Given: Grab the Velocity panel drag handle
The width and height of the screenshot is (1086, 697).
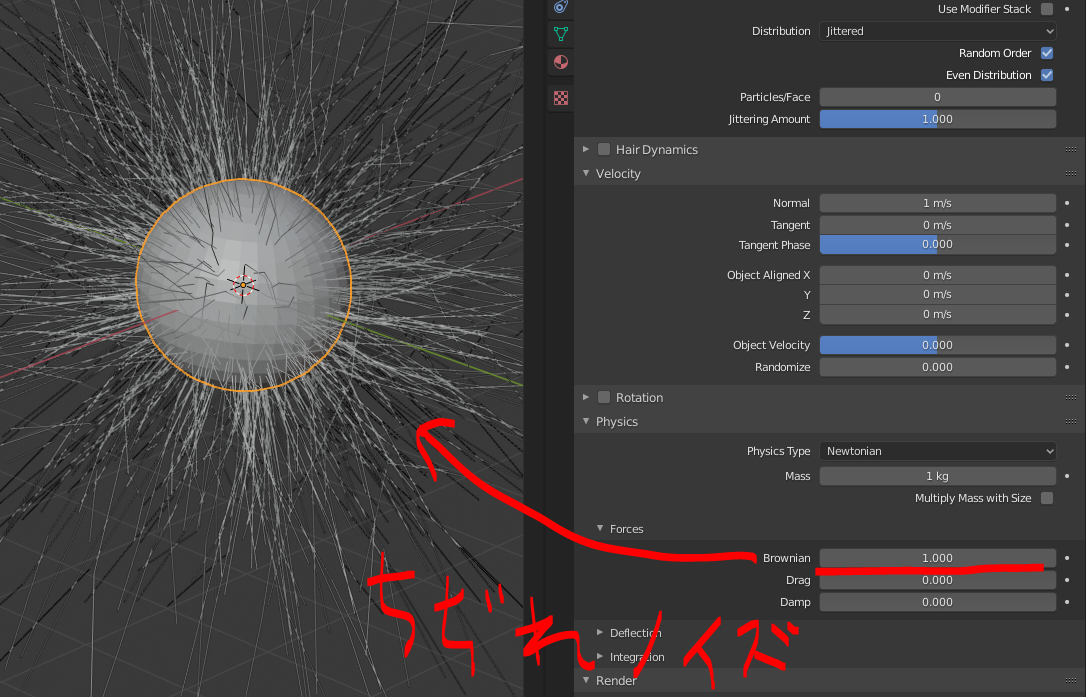Looking at the screenshot, I should coord(1071,174).
